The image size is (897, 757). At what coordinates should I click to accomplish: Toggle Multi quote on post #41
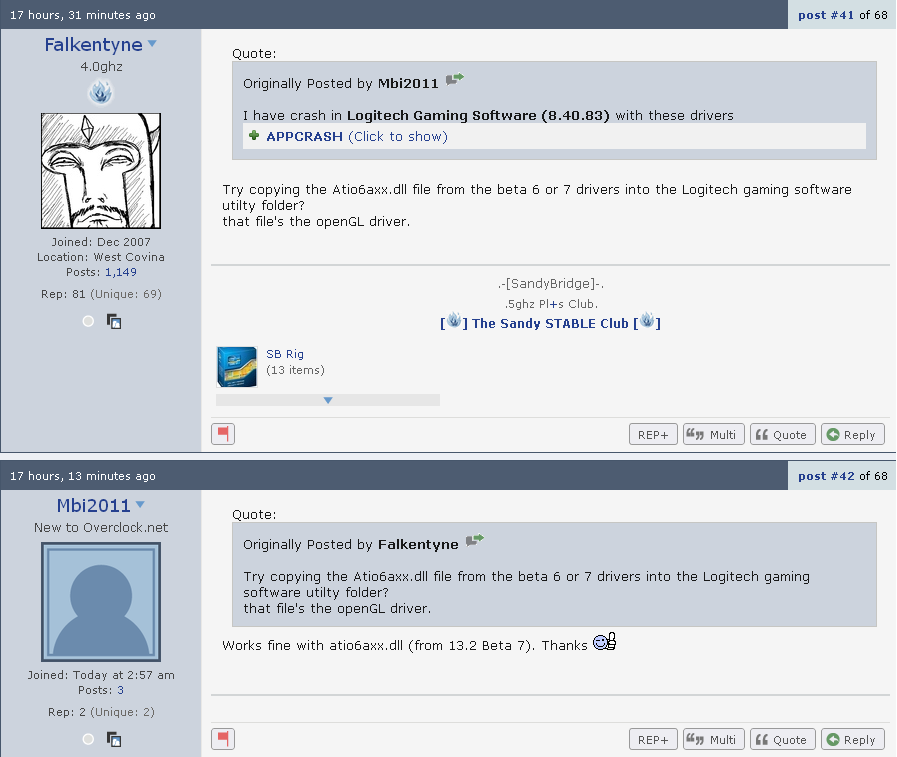(x=713, y=434)
